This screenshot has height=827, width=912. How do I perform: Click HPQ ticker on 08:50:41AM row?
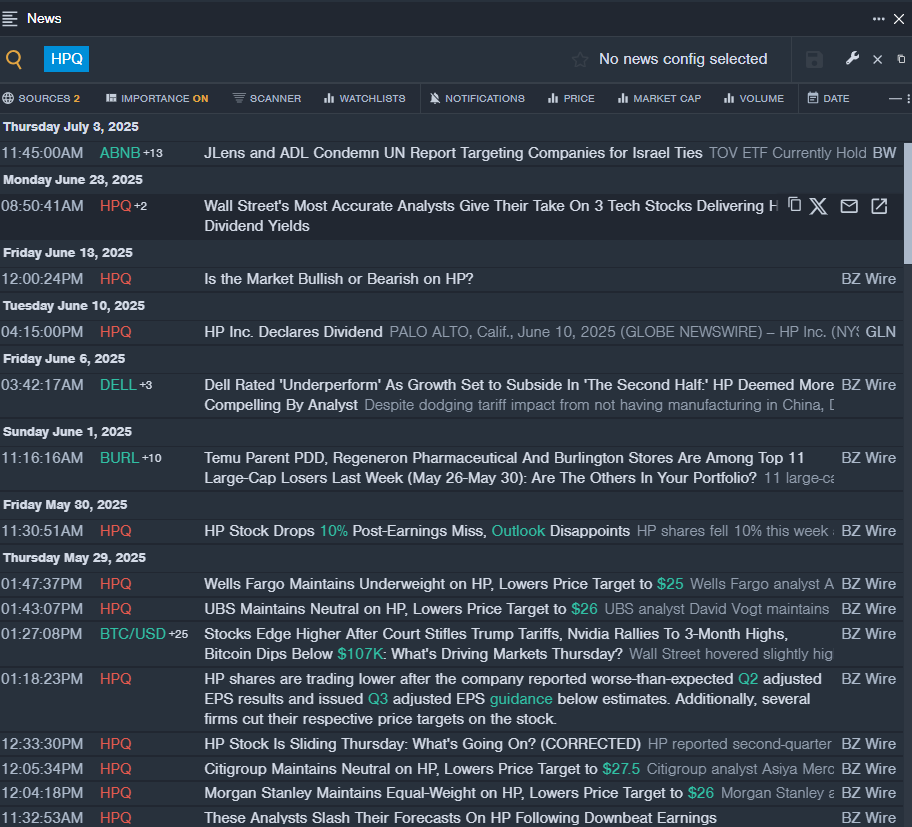click(116, 206)
